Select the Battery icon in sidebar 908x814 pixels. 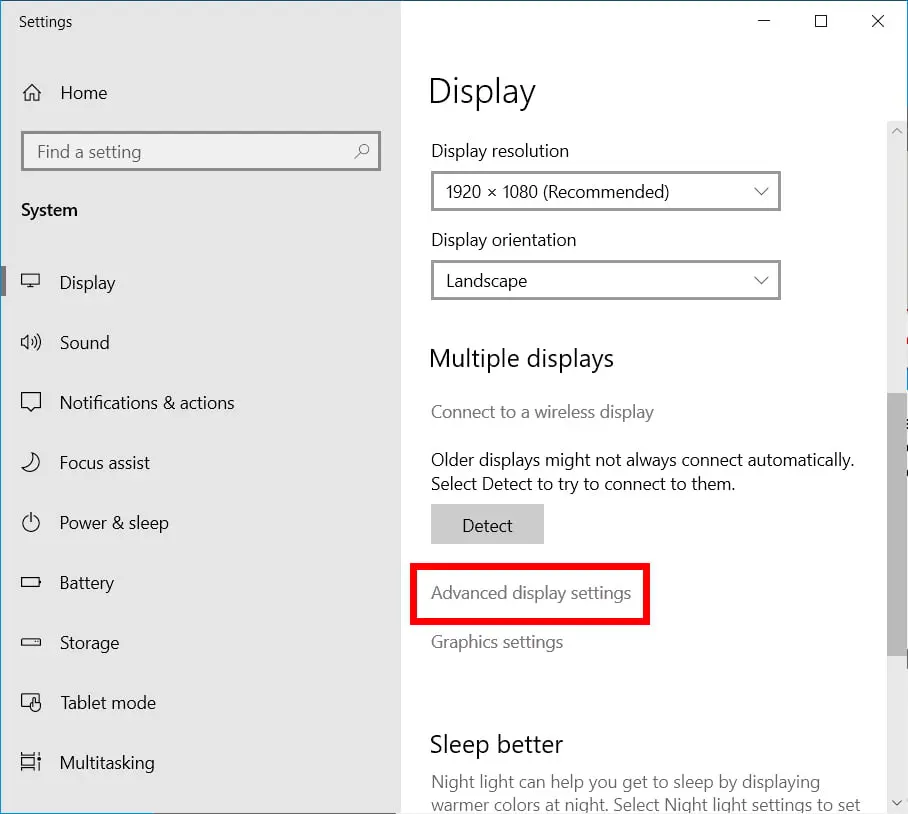[x=31, y=583]
